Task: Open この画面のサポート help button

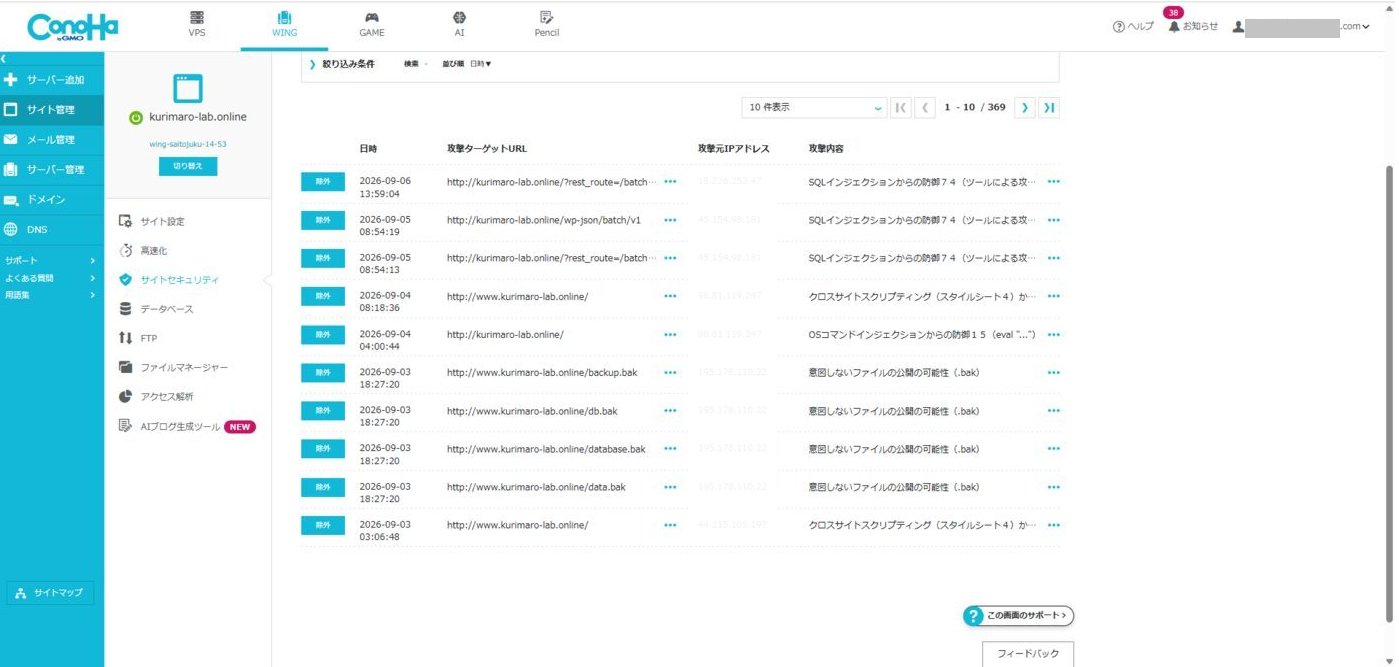Action: 1018,616
